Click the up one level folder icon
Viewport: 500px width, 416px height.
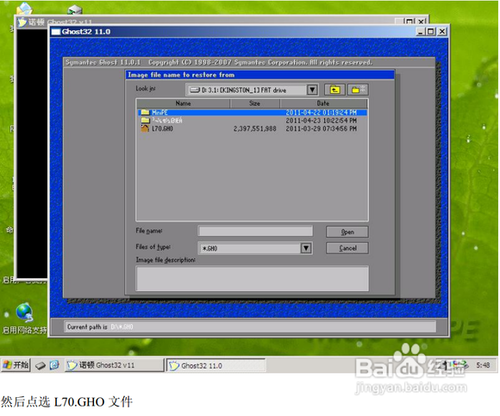tap(335, 90)
